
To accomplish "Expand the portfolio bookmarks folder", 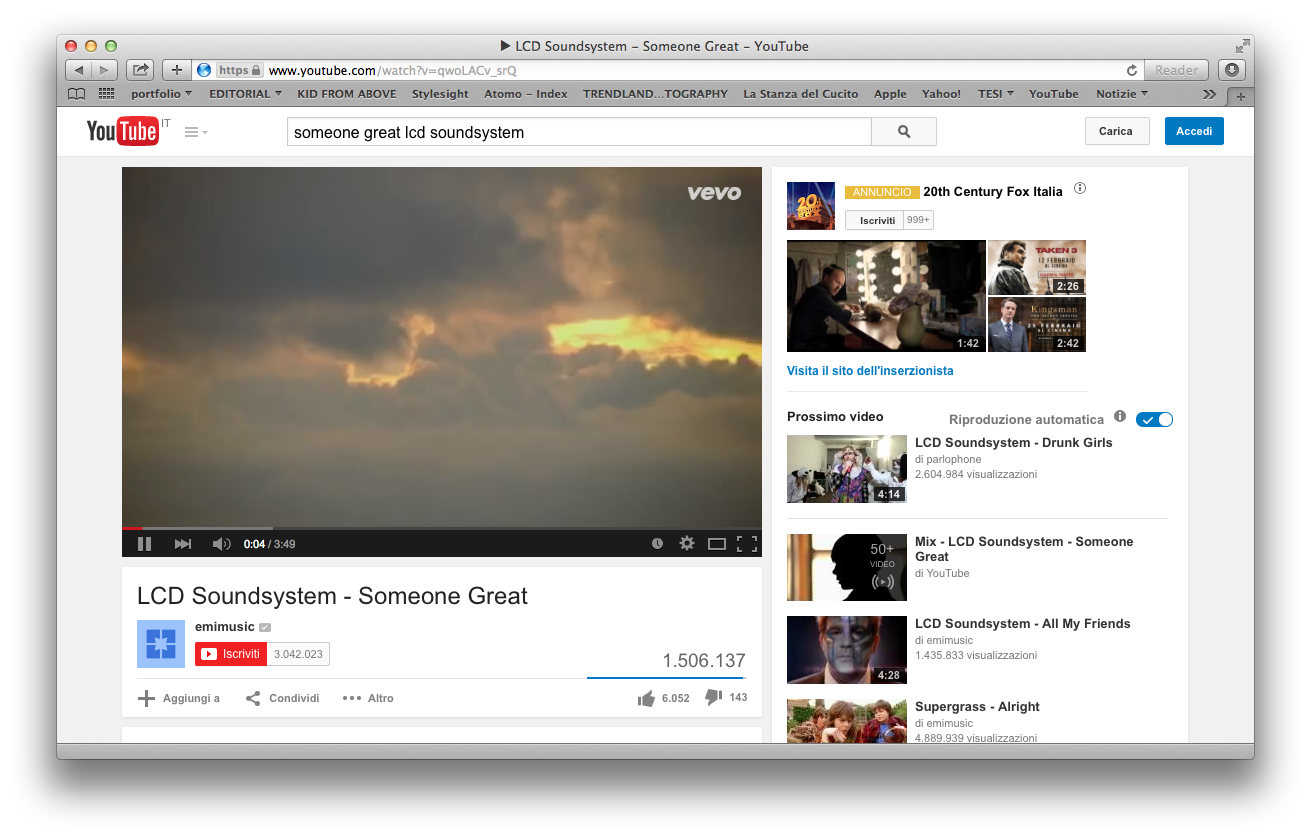I will click(161, 94).
